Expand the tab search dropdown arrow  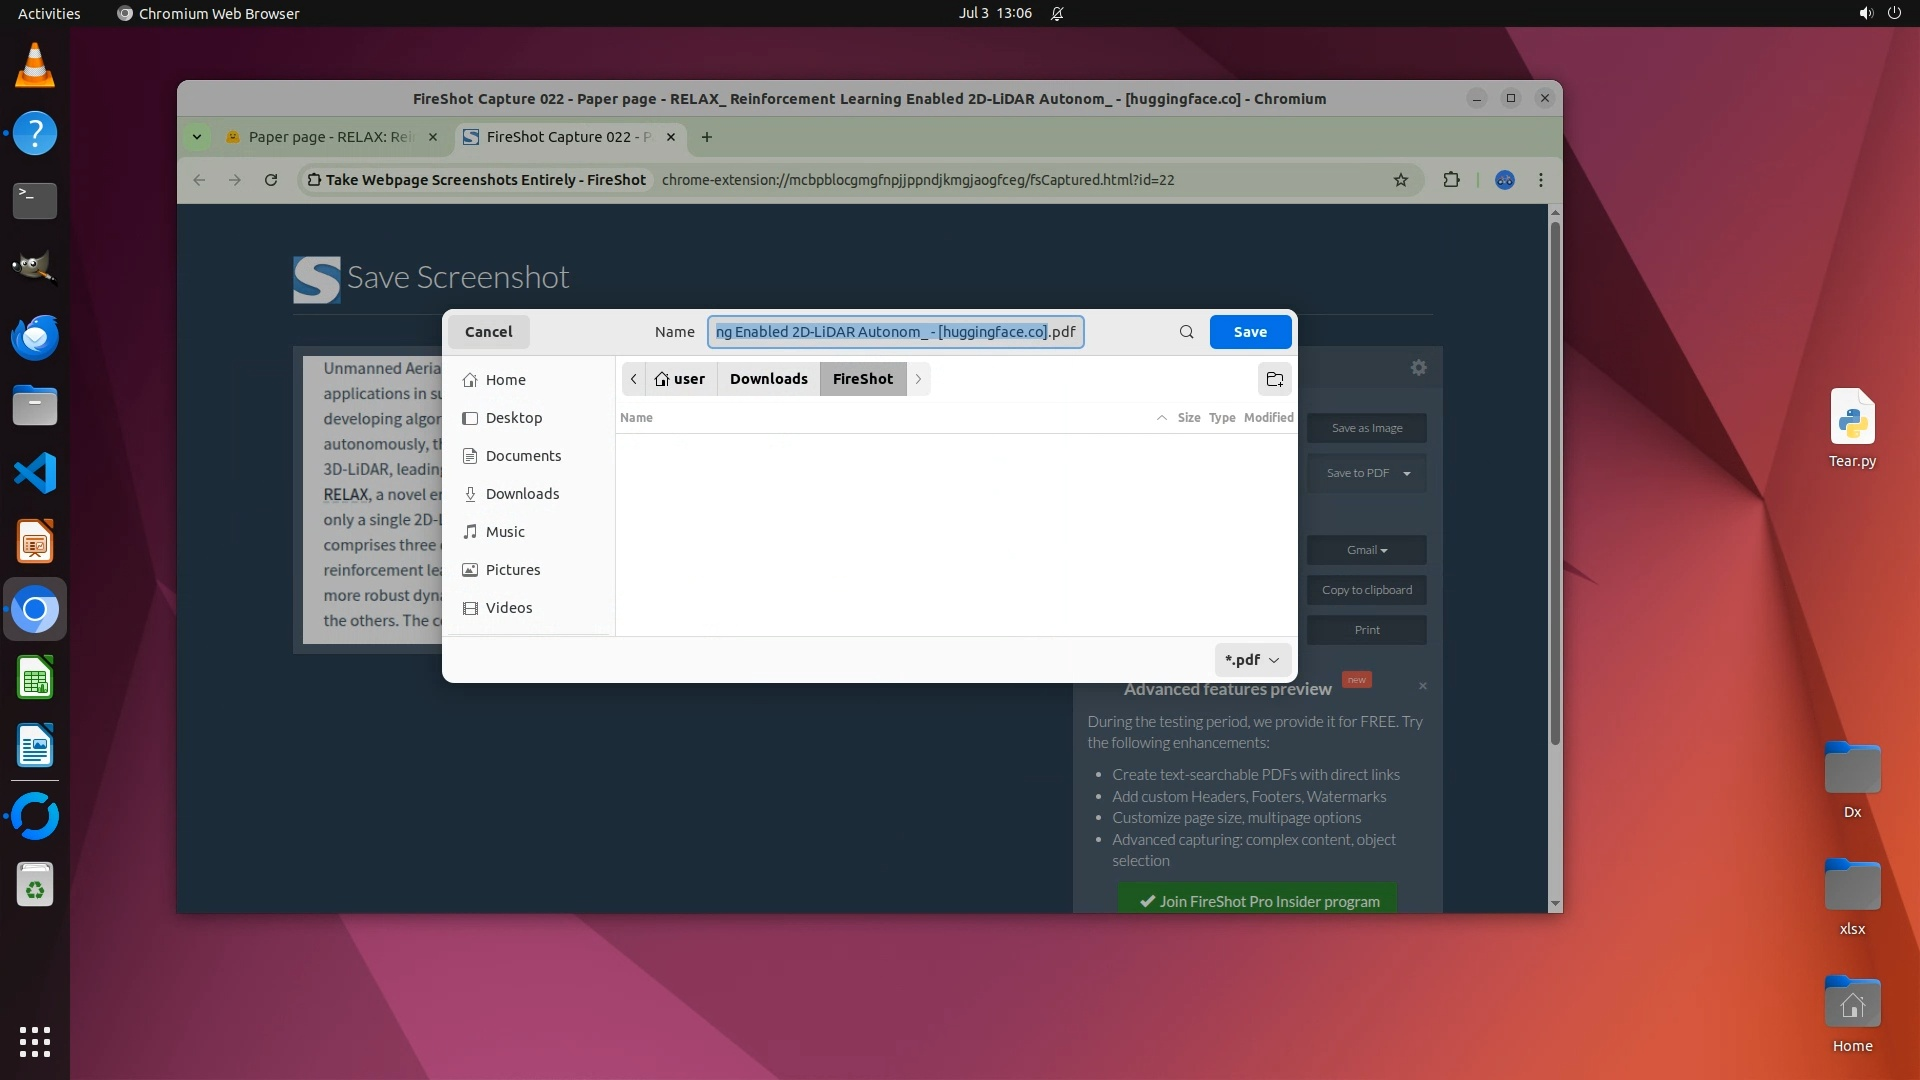pos(197,137)
